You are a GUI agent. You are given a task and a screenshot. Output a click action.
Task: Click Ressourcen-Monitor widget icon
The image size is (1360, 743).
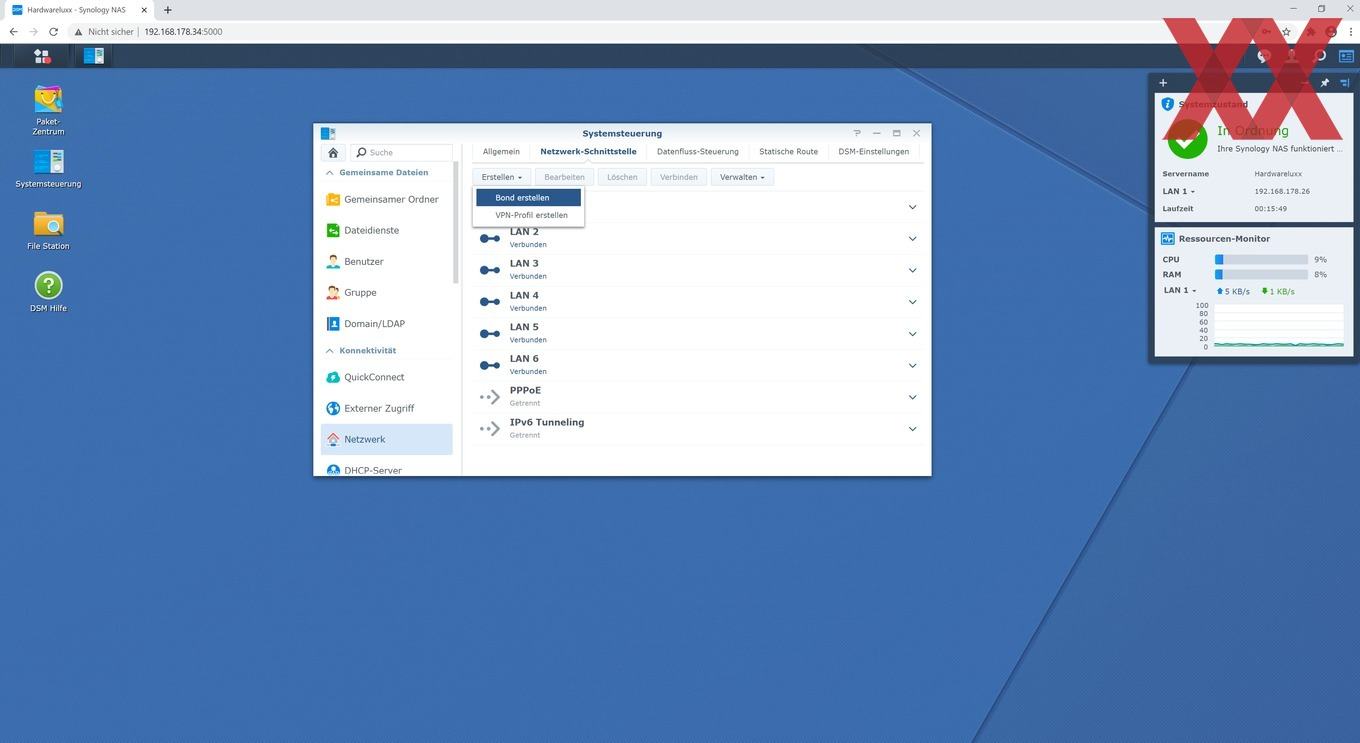(1167, 239)
